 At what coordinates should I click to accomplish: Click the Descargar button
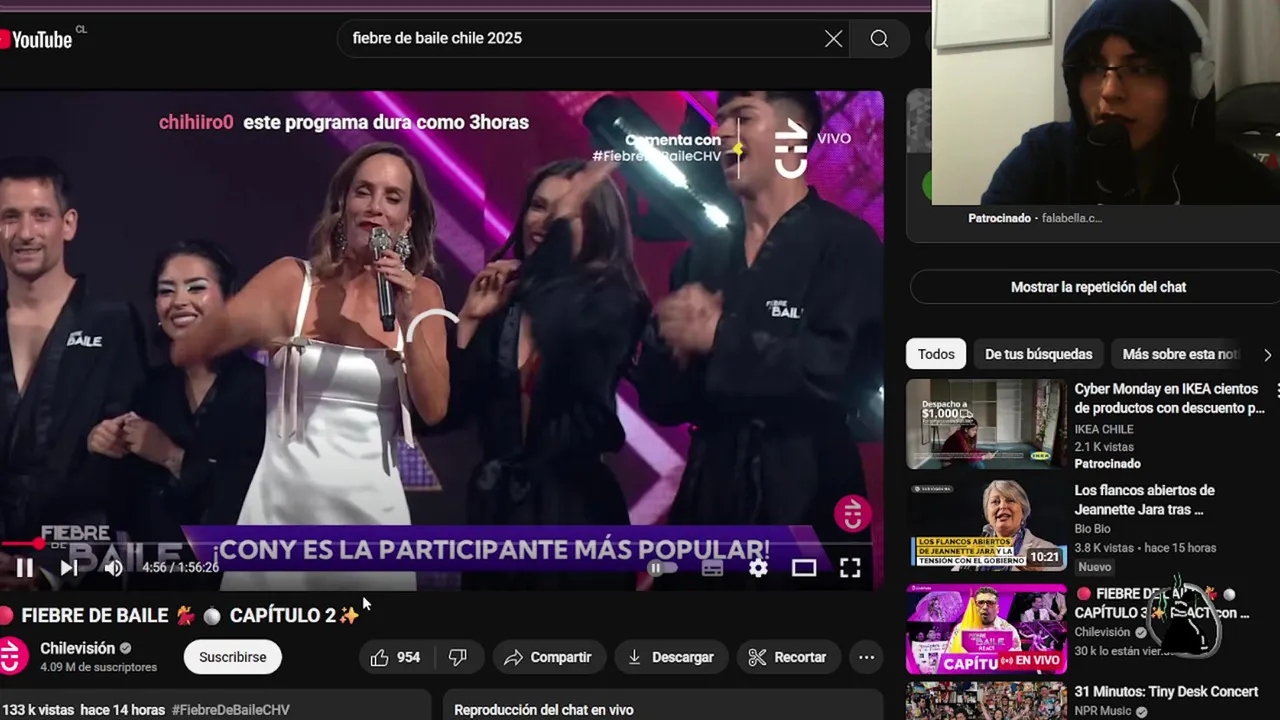point(670,657)
